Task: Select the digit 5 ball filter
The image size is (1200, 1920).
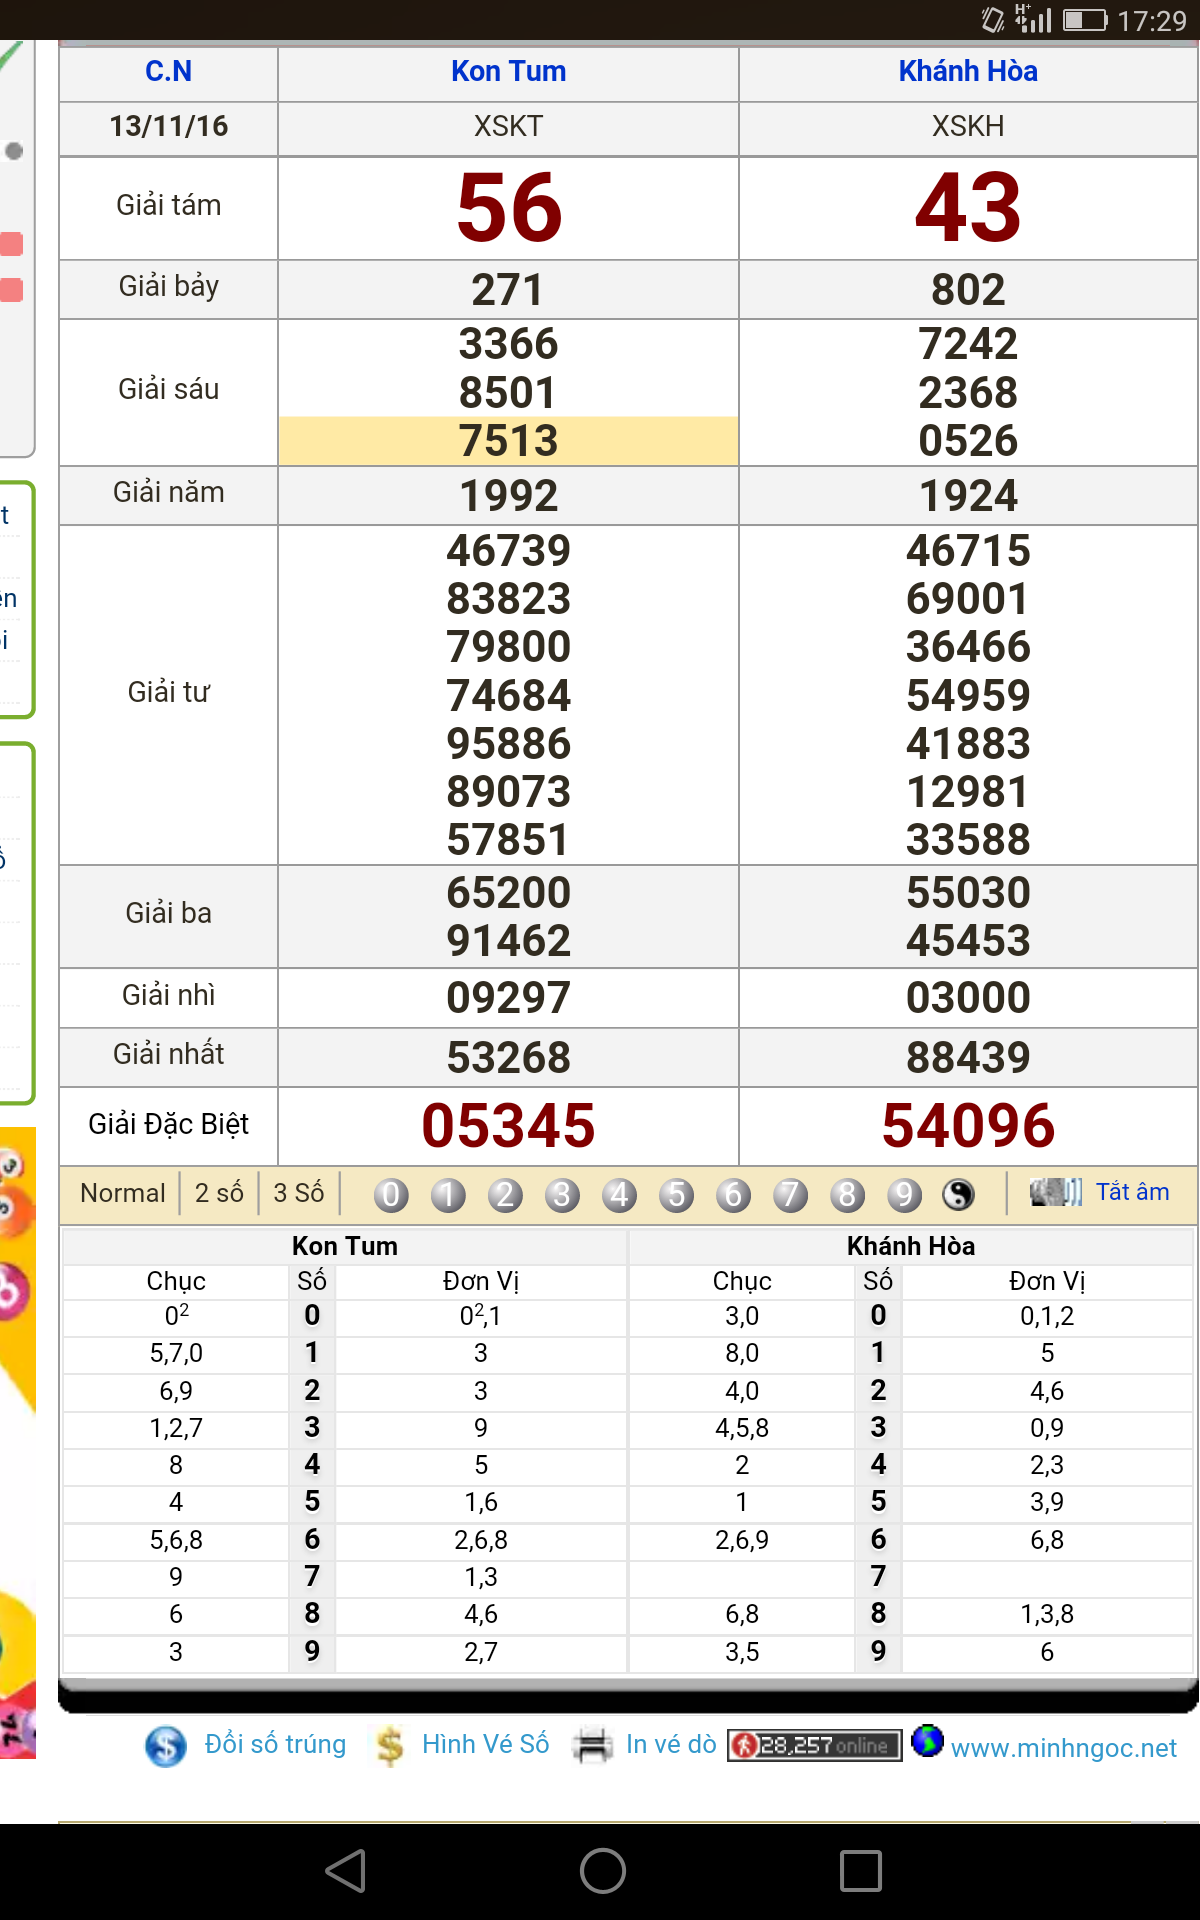Action: click(676, 1194)
